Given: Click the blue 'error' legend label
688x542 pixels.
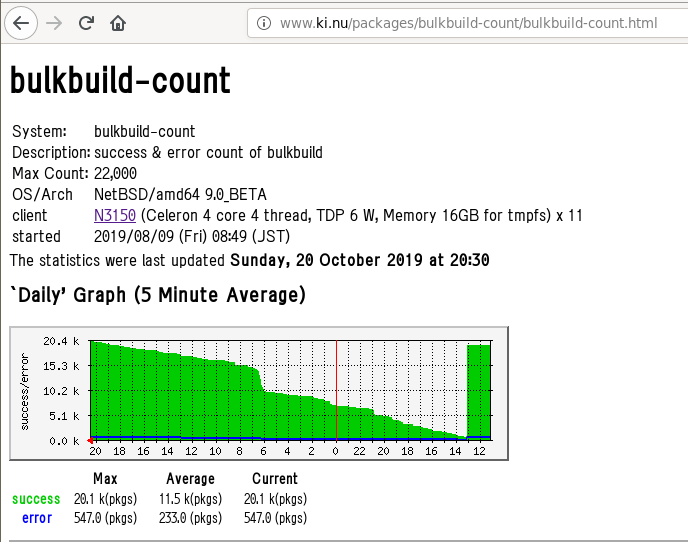Looking at the screenshot, I should pos(37,518).
